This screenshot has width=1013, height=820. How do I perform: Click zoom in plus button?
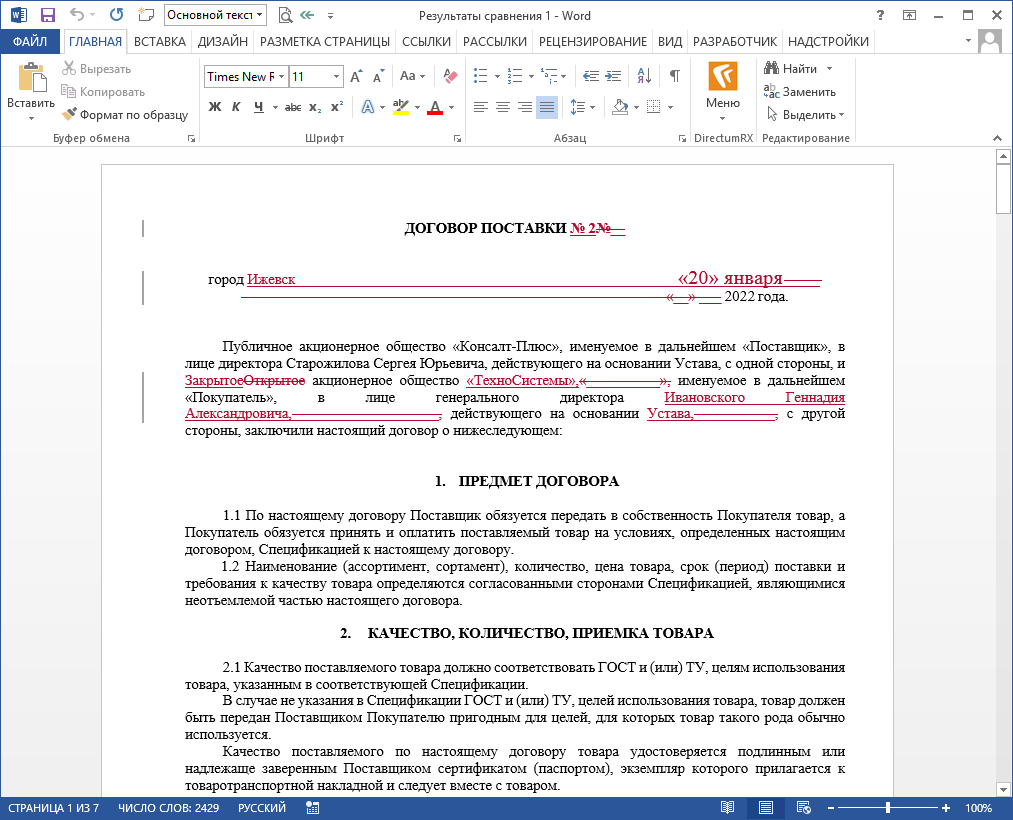click(946, 808)
